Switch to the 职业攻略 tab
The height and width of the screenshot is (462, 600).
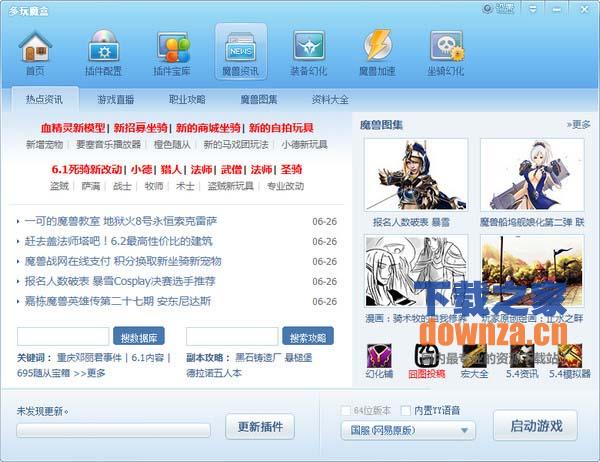(187, 100)
